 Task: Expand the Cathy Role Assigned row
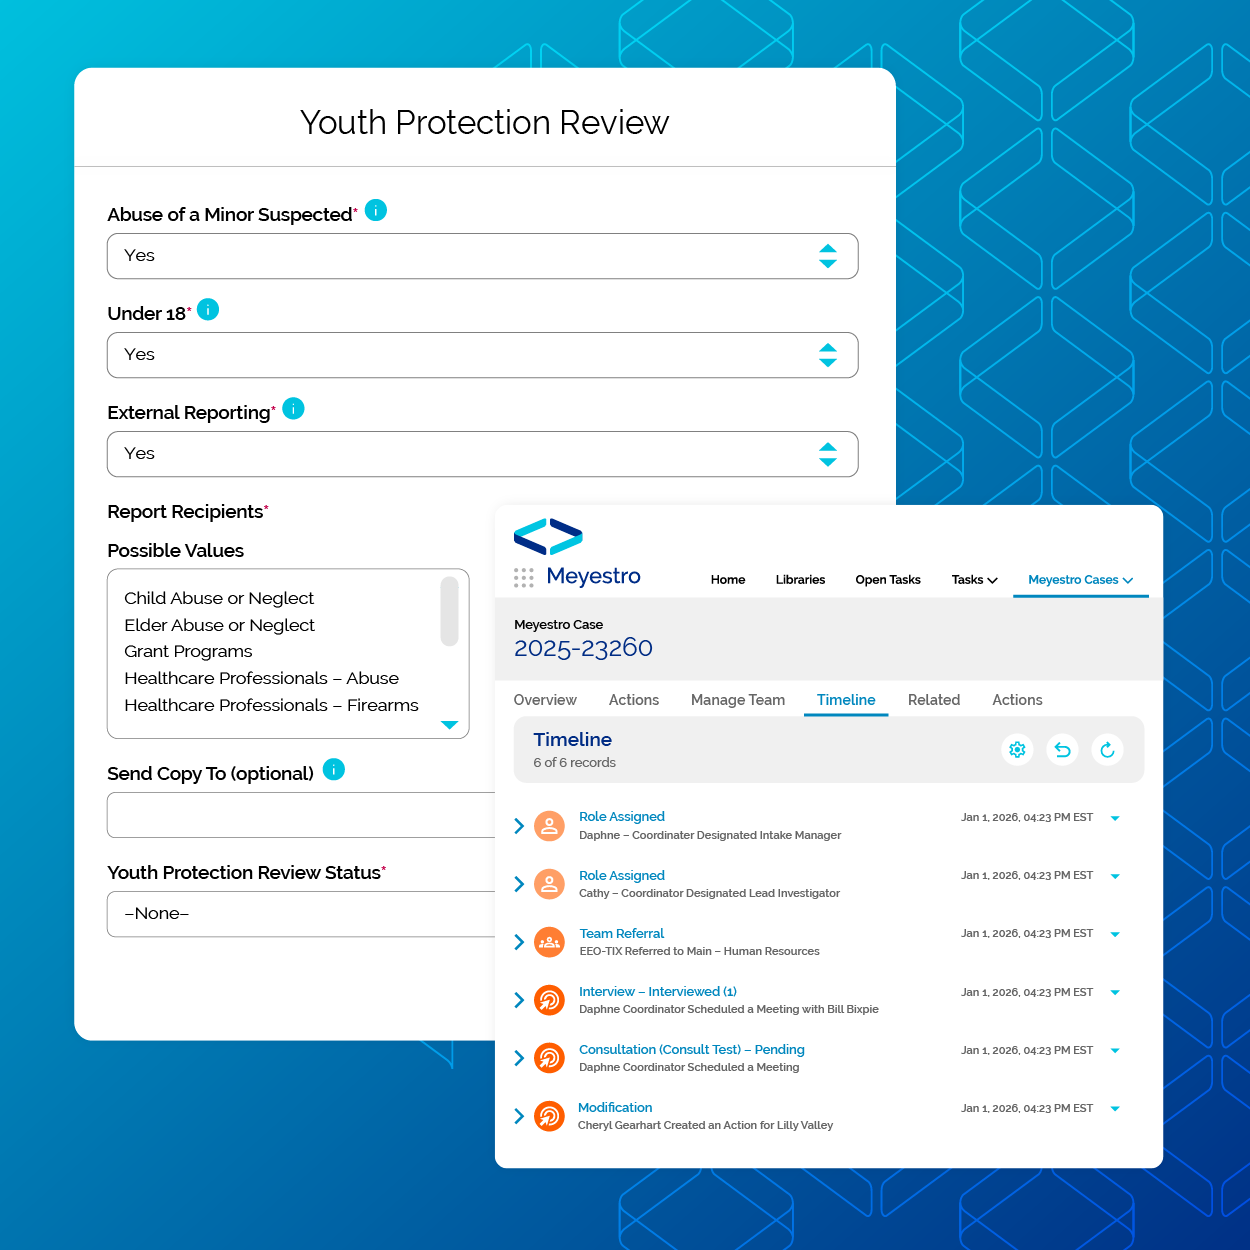pyautogui.click(x=519, y=884)
